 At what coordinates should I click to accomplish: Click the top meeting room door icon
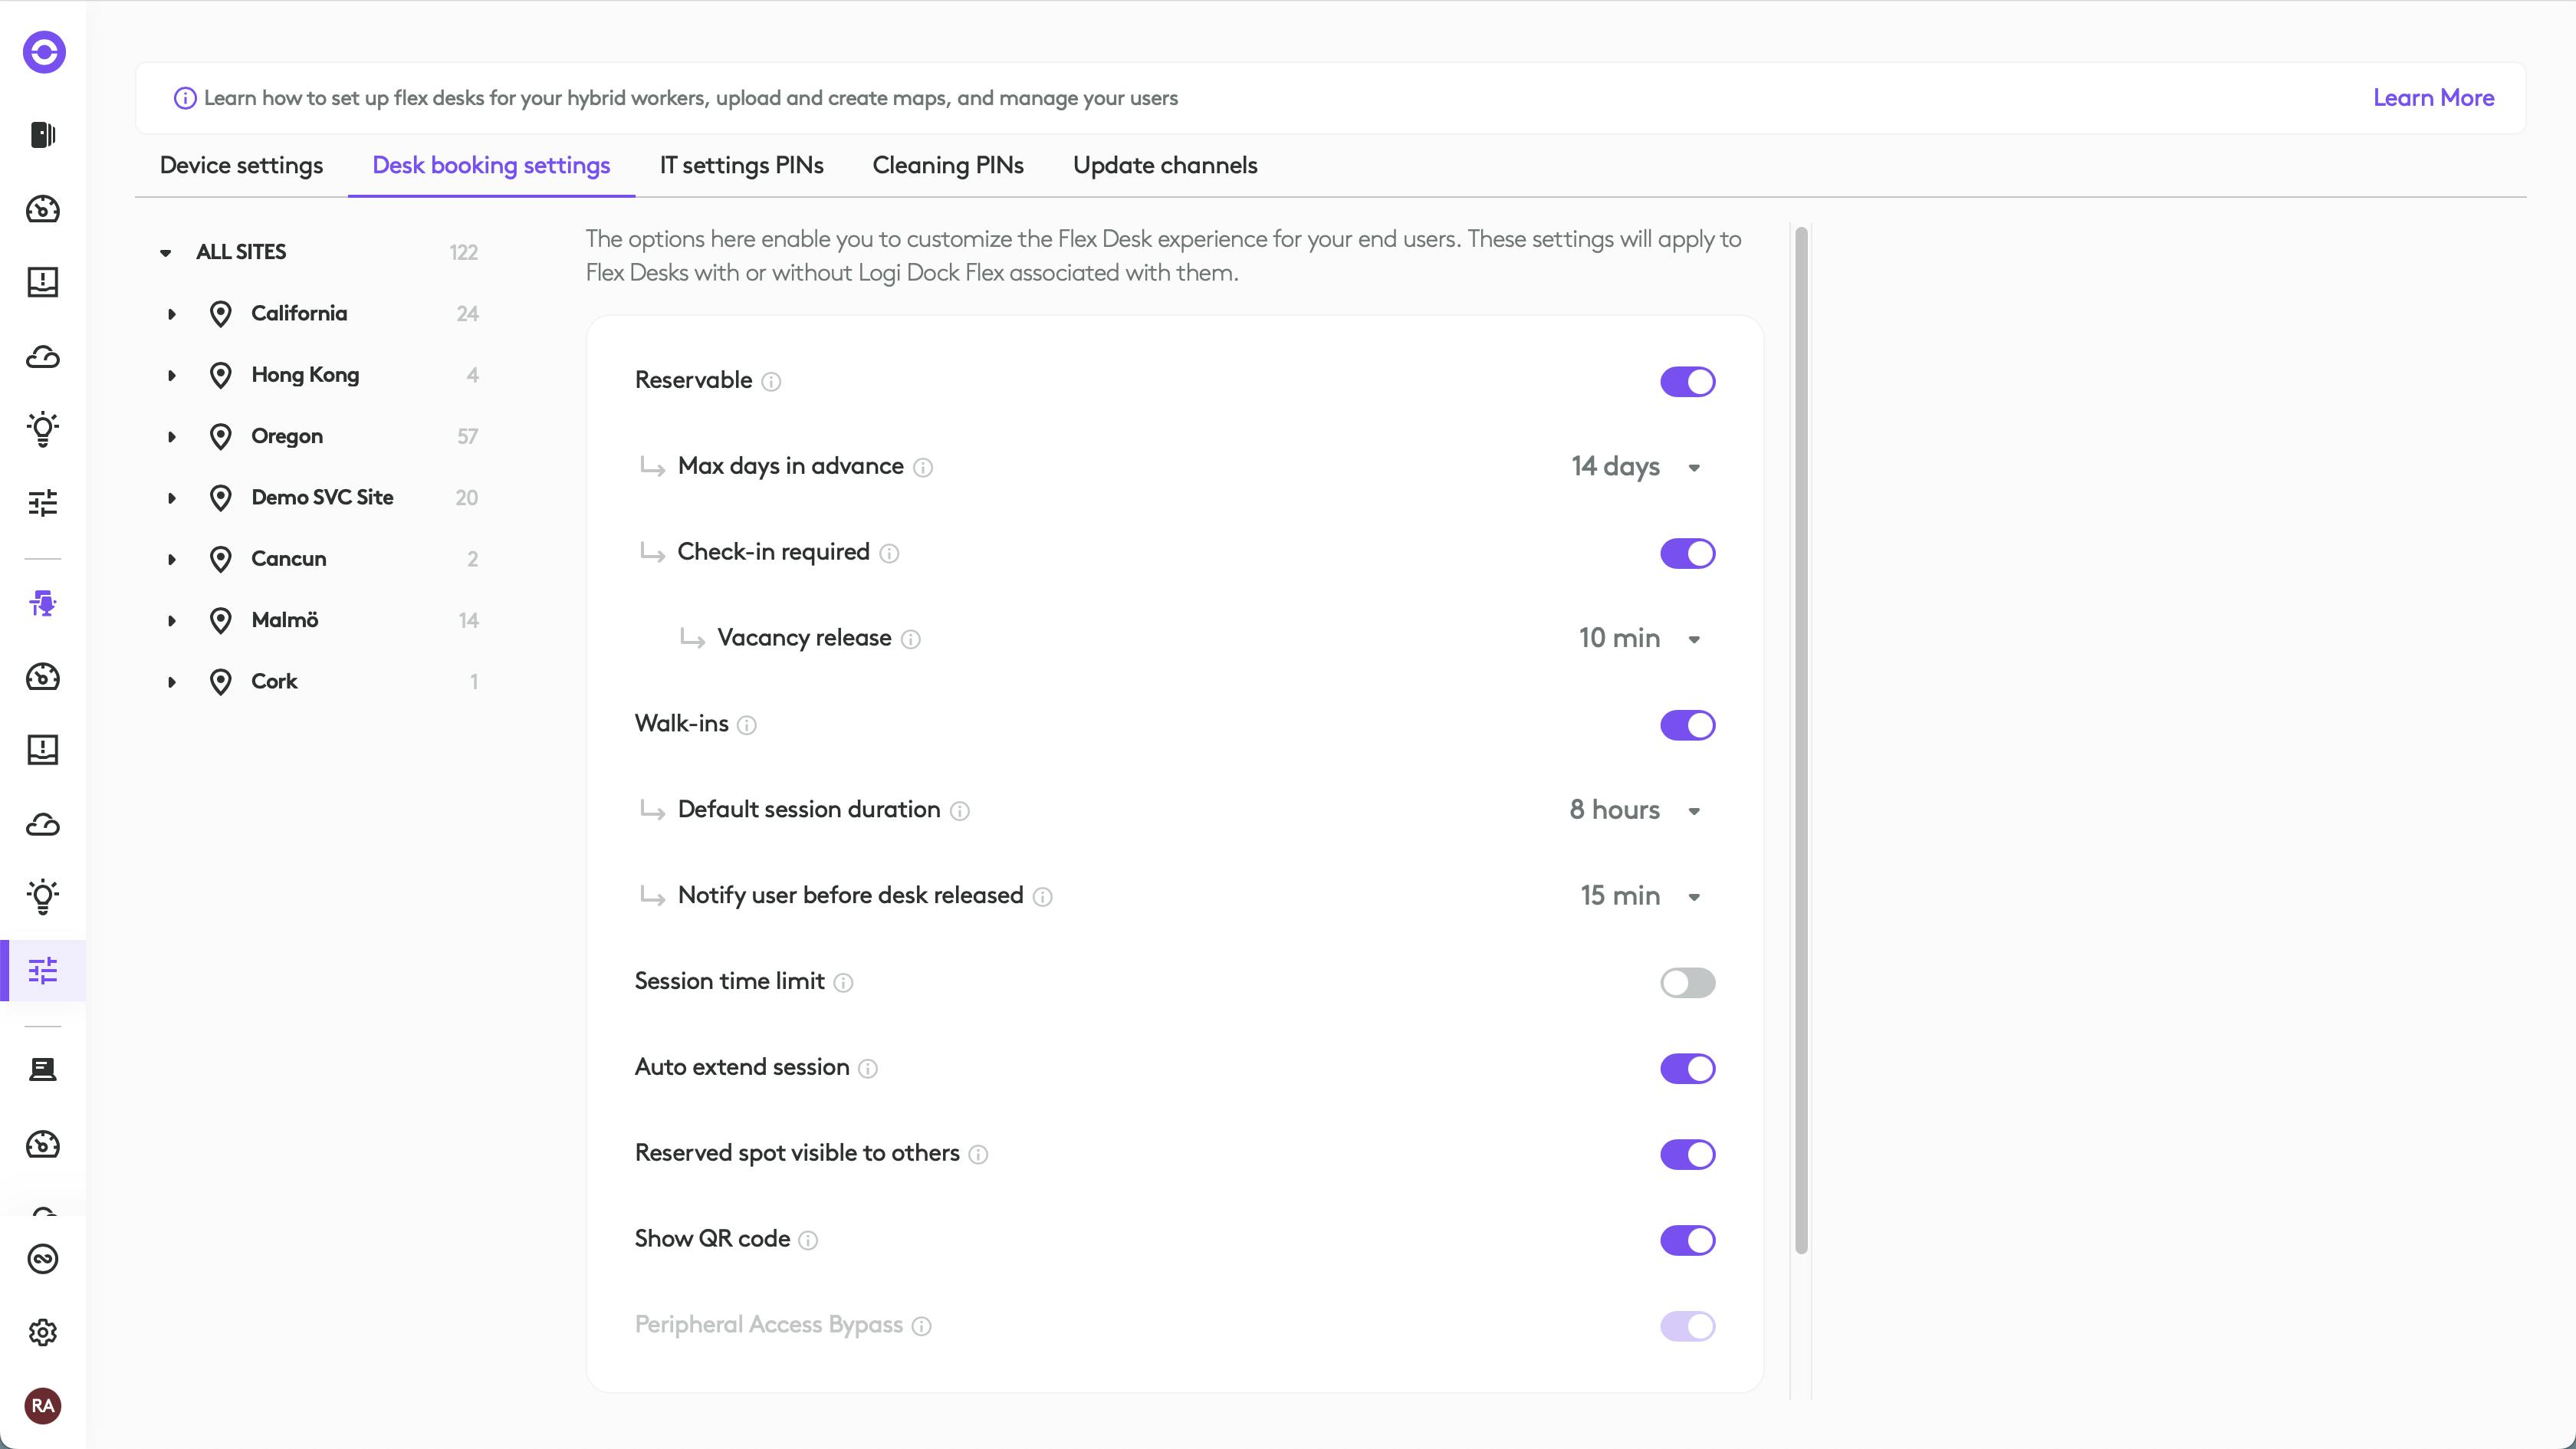click(43, 135)
